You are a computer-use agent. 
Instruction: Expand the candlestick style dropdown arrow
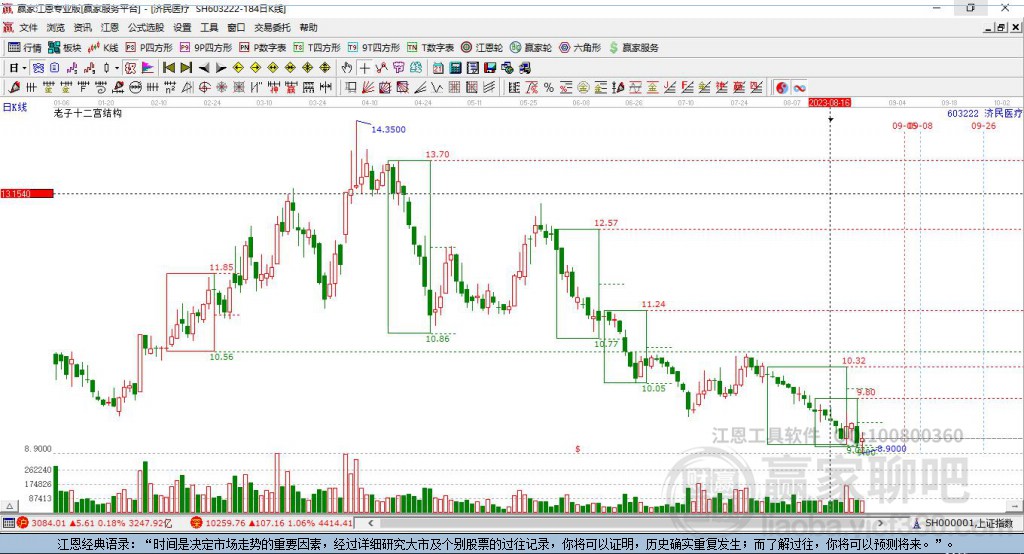[117, 68]
